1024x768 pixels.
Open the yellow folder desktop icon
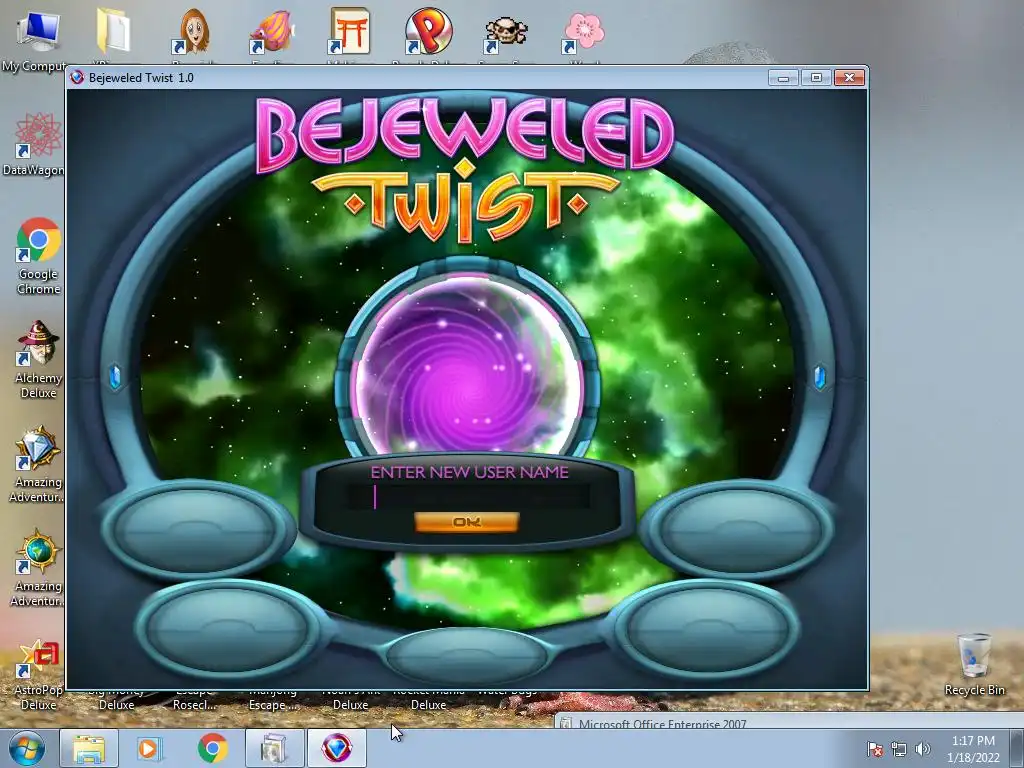(x=114, y=31)
